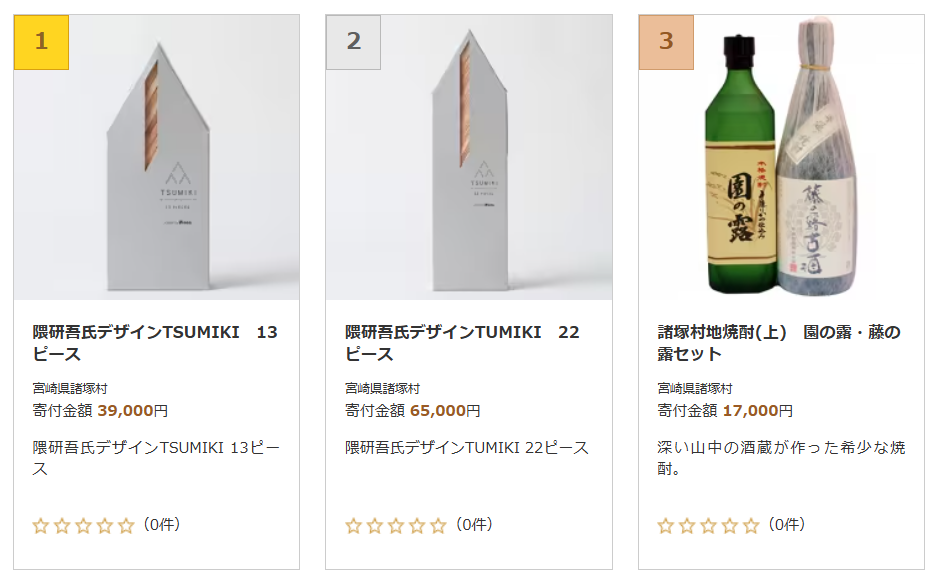Click third star of TUMIKI 22 piece rating

(x=396, y=527)
